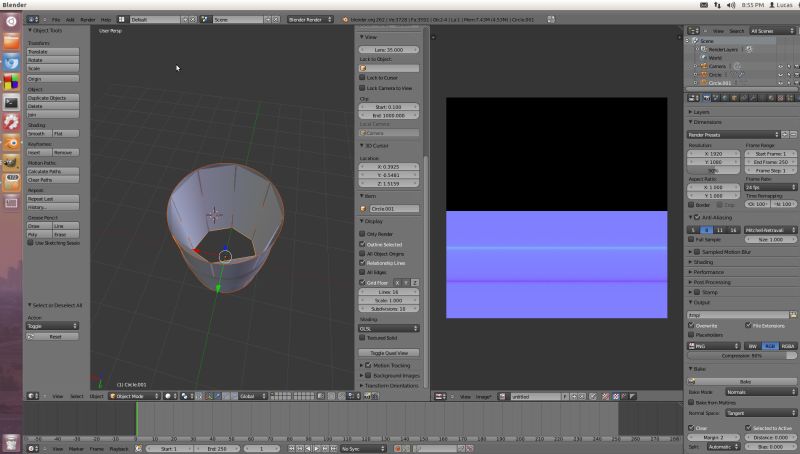Click the add render preset plus icon
The width and height of the screenshot is (800, 454).
tap(785, 135)
